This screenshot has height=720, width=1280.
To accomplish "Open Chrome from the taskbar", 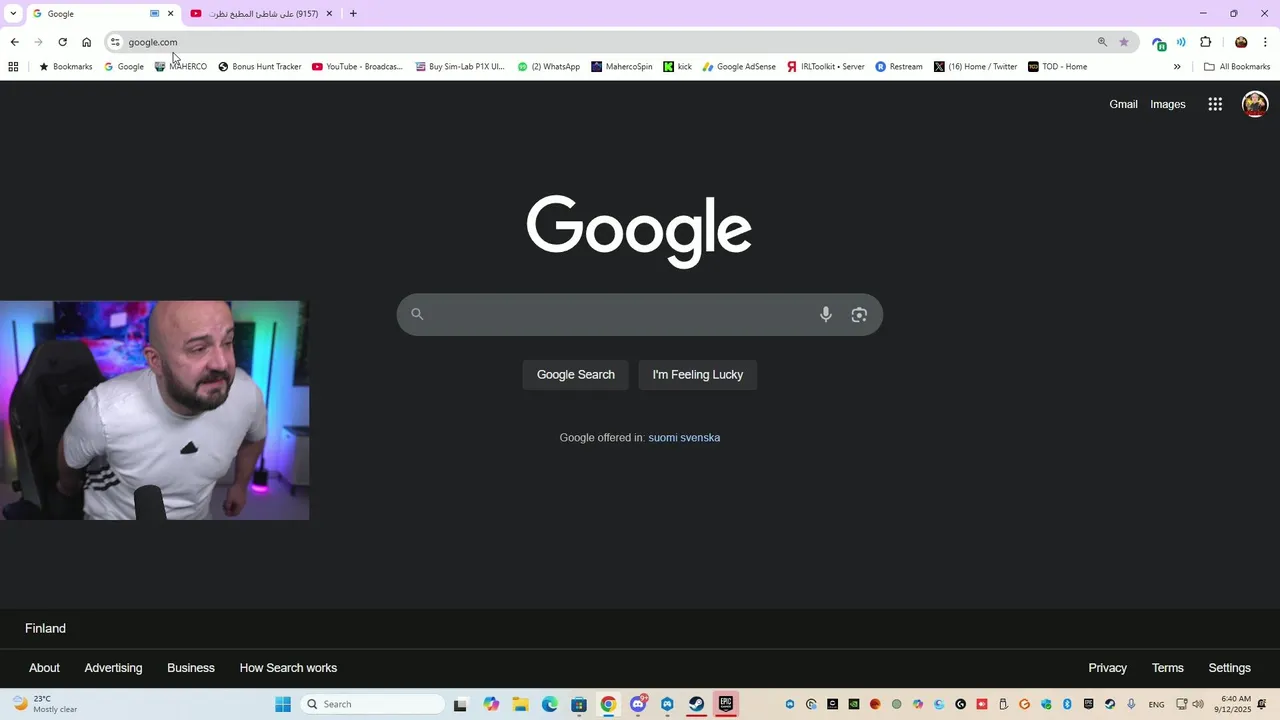I will pyautogui.click(x=608, y=704).
